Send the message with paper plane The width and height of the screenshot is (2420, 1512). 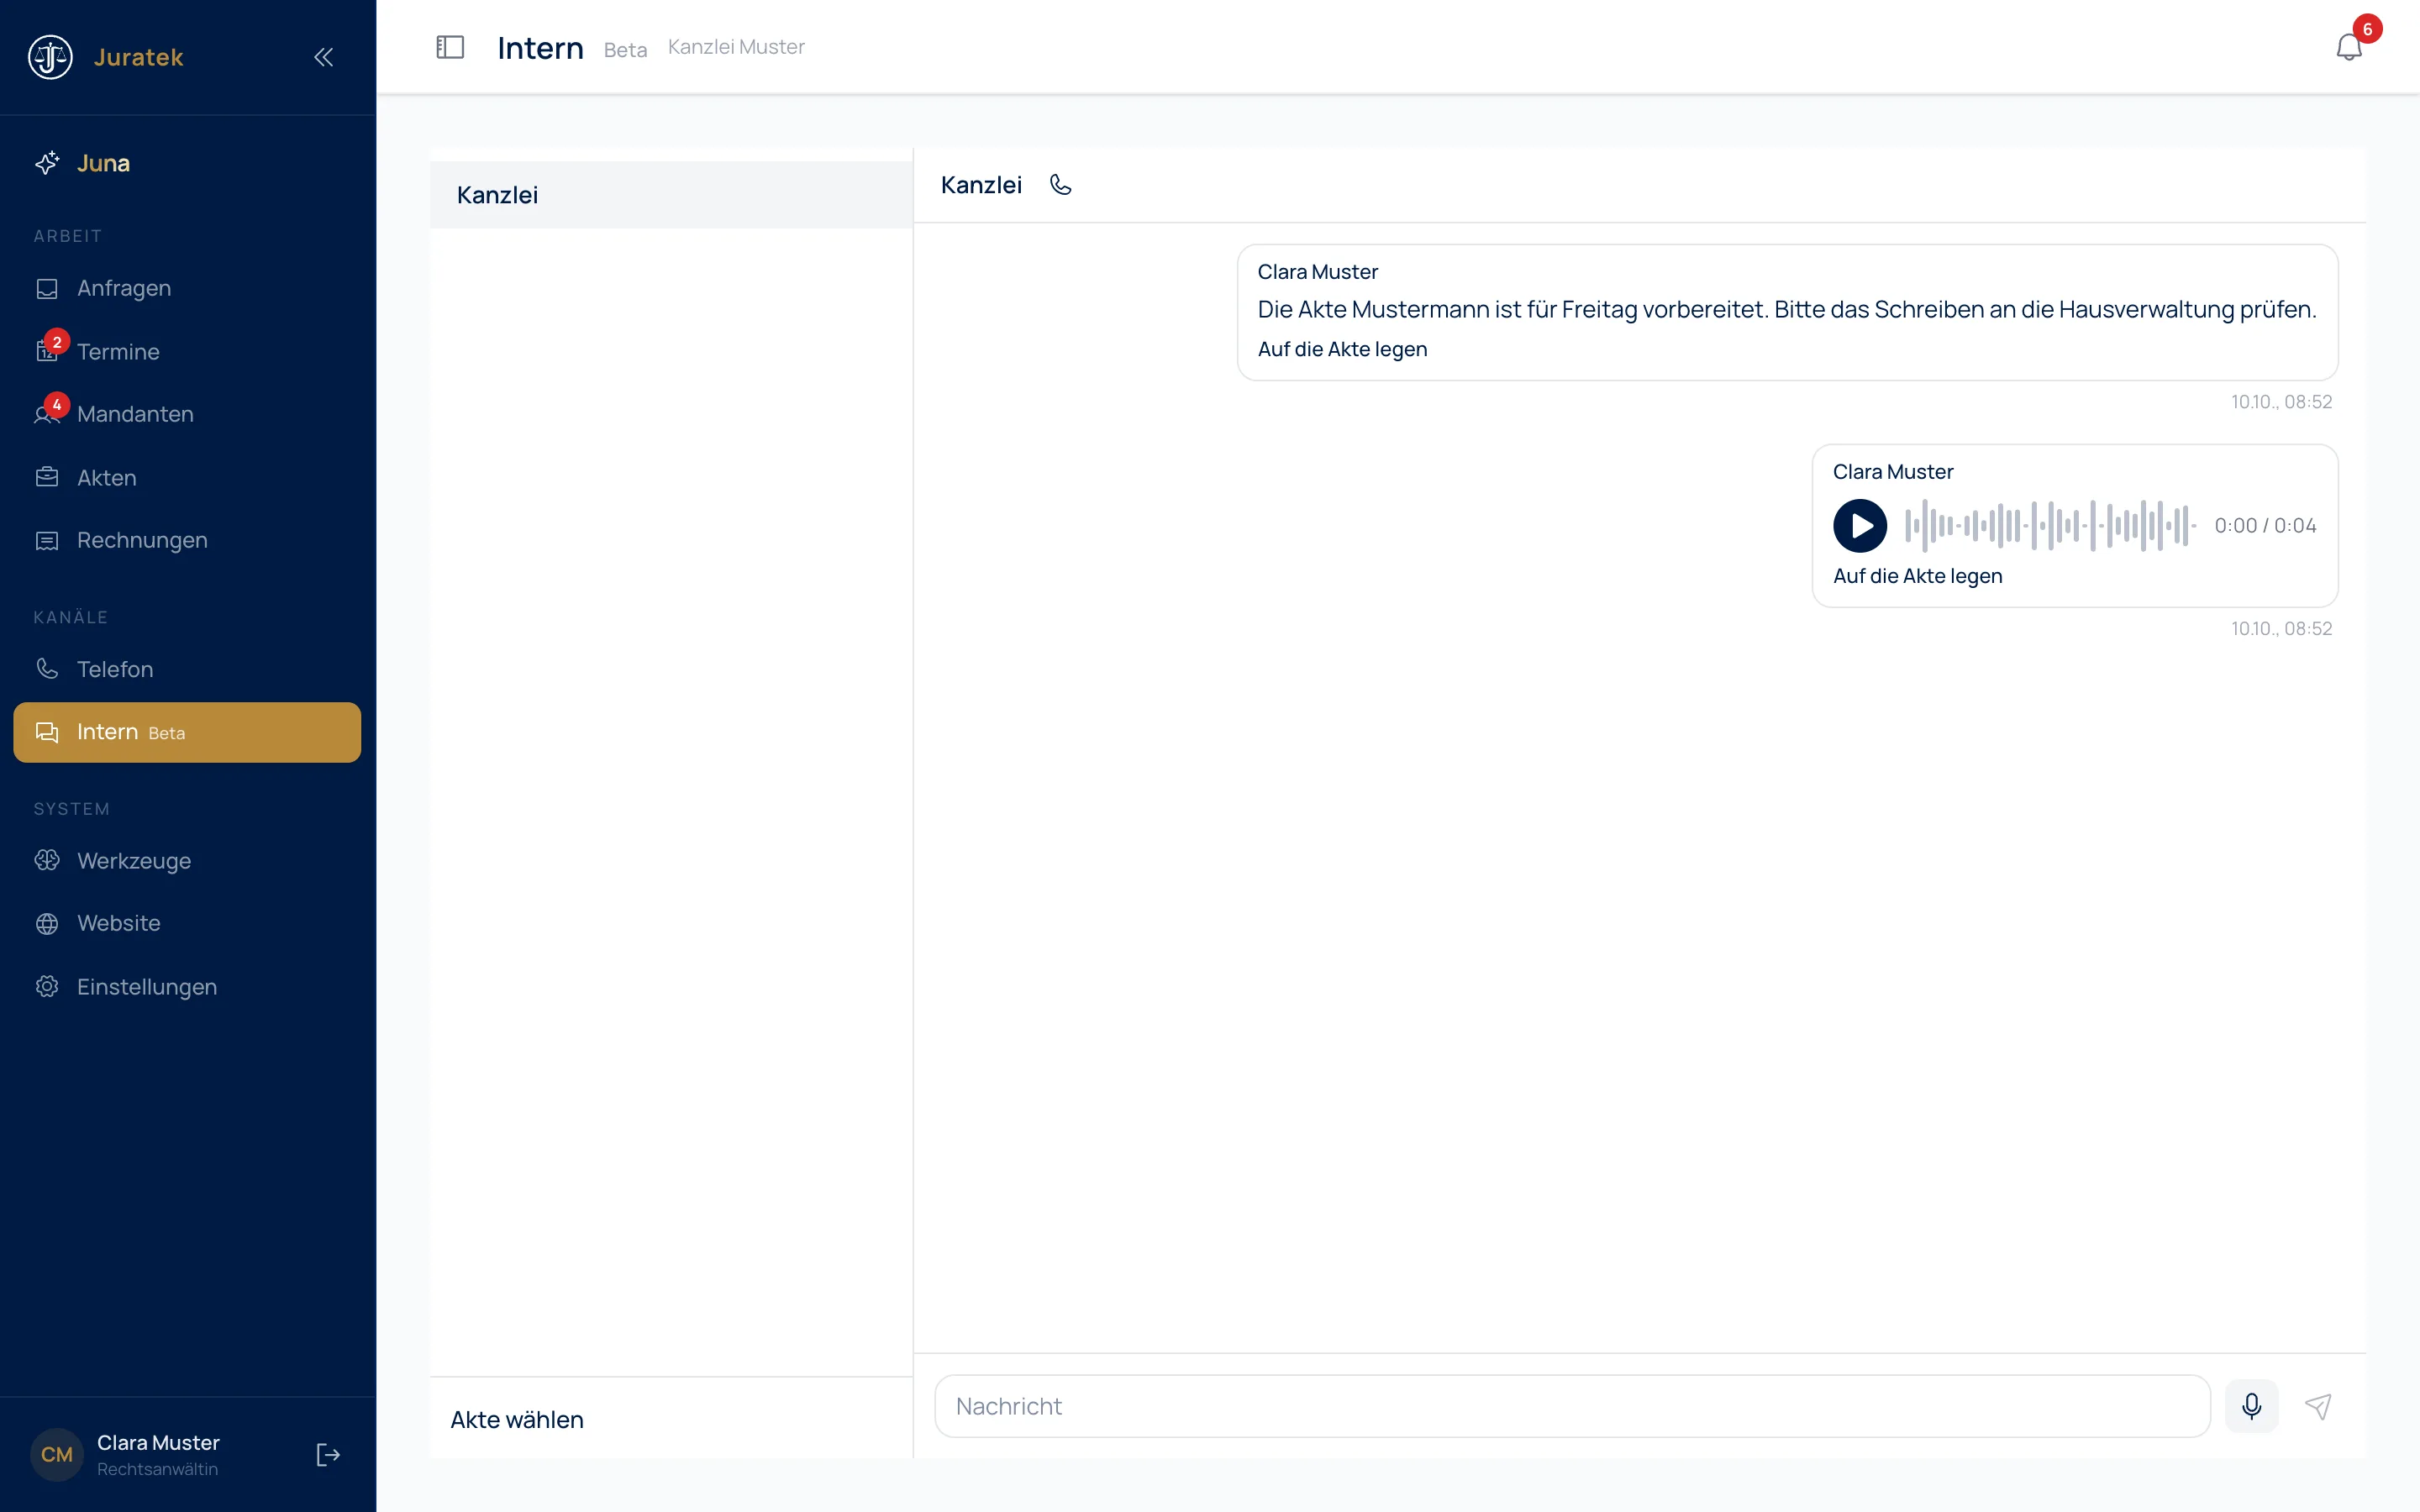click(x=2318, y=1406)
